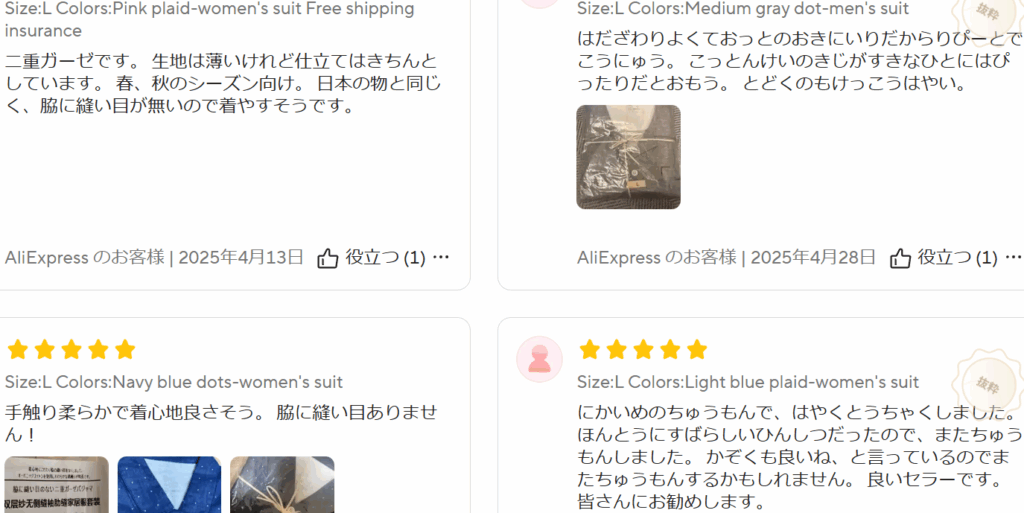Image resolution: width=1024 pixels, height=513 pixels.
Task: Click 役立つ (1) on April 13 review
Action: (x=385, y=258)
